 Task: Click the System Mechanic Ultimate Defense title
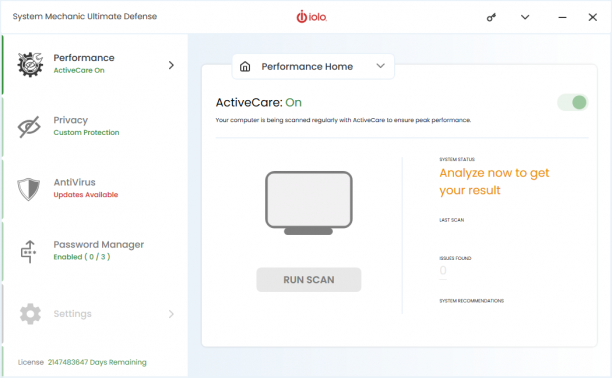(x=85, y=16)
